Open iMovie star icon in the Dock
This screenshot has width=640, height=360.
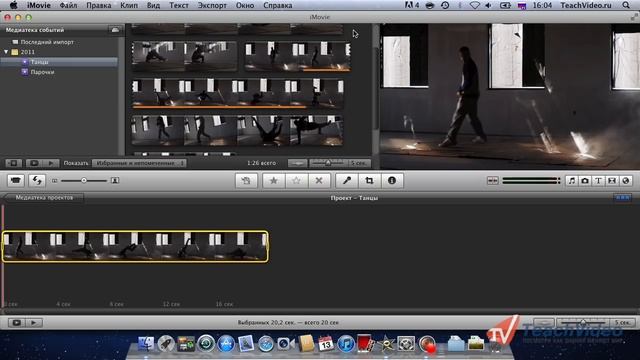click(386, 344)
